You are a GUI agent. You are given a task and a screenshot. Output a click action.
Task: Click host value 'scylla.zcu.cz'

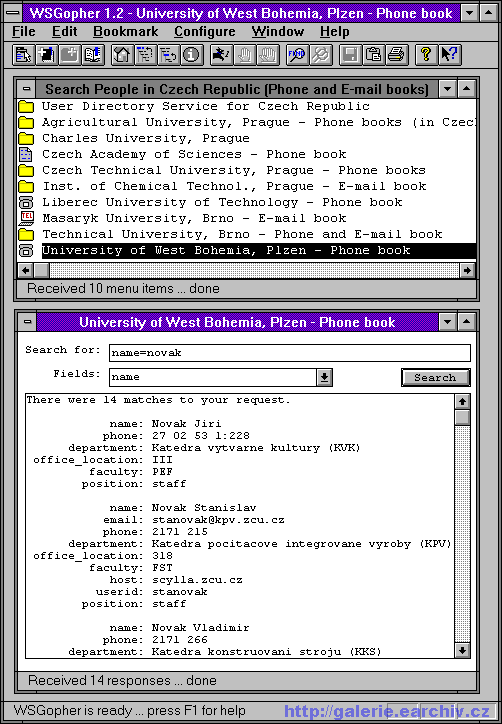tap(197, 580)
